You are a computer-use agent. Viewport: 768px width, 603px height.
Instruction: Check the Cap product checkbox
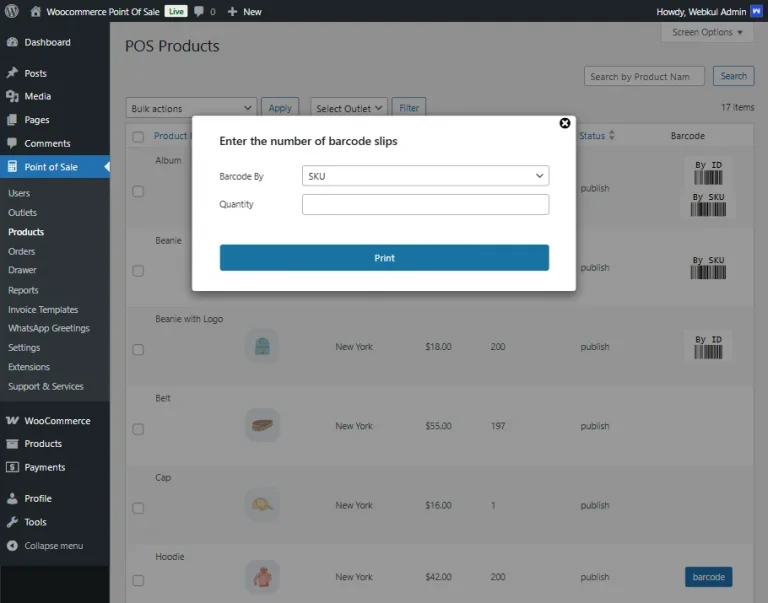pos(138,508)
